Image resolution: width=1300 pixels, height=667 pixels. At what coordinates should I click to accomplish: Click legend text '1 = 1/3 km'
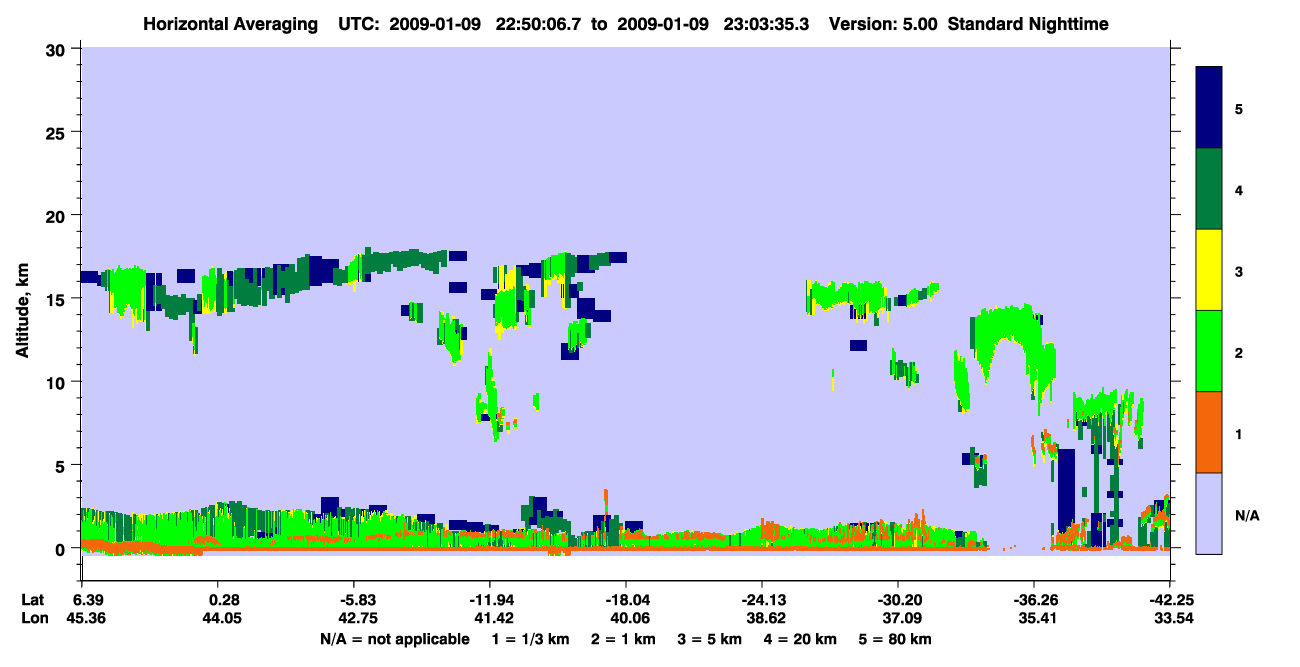pyautogui.click(x=531, y=639)
